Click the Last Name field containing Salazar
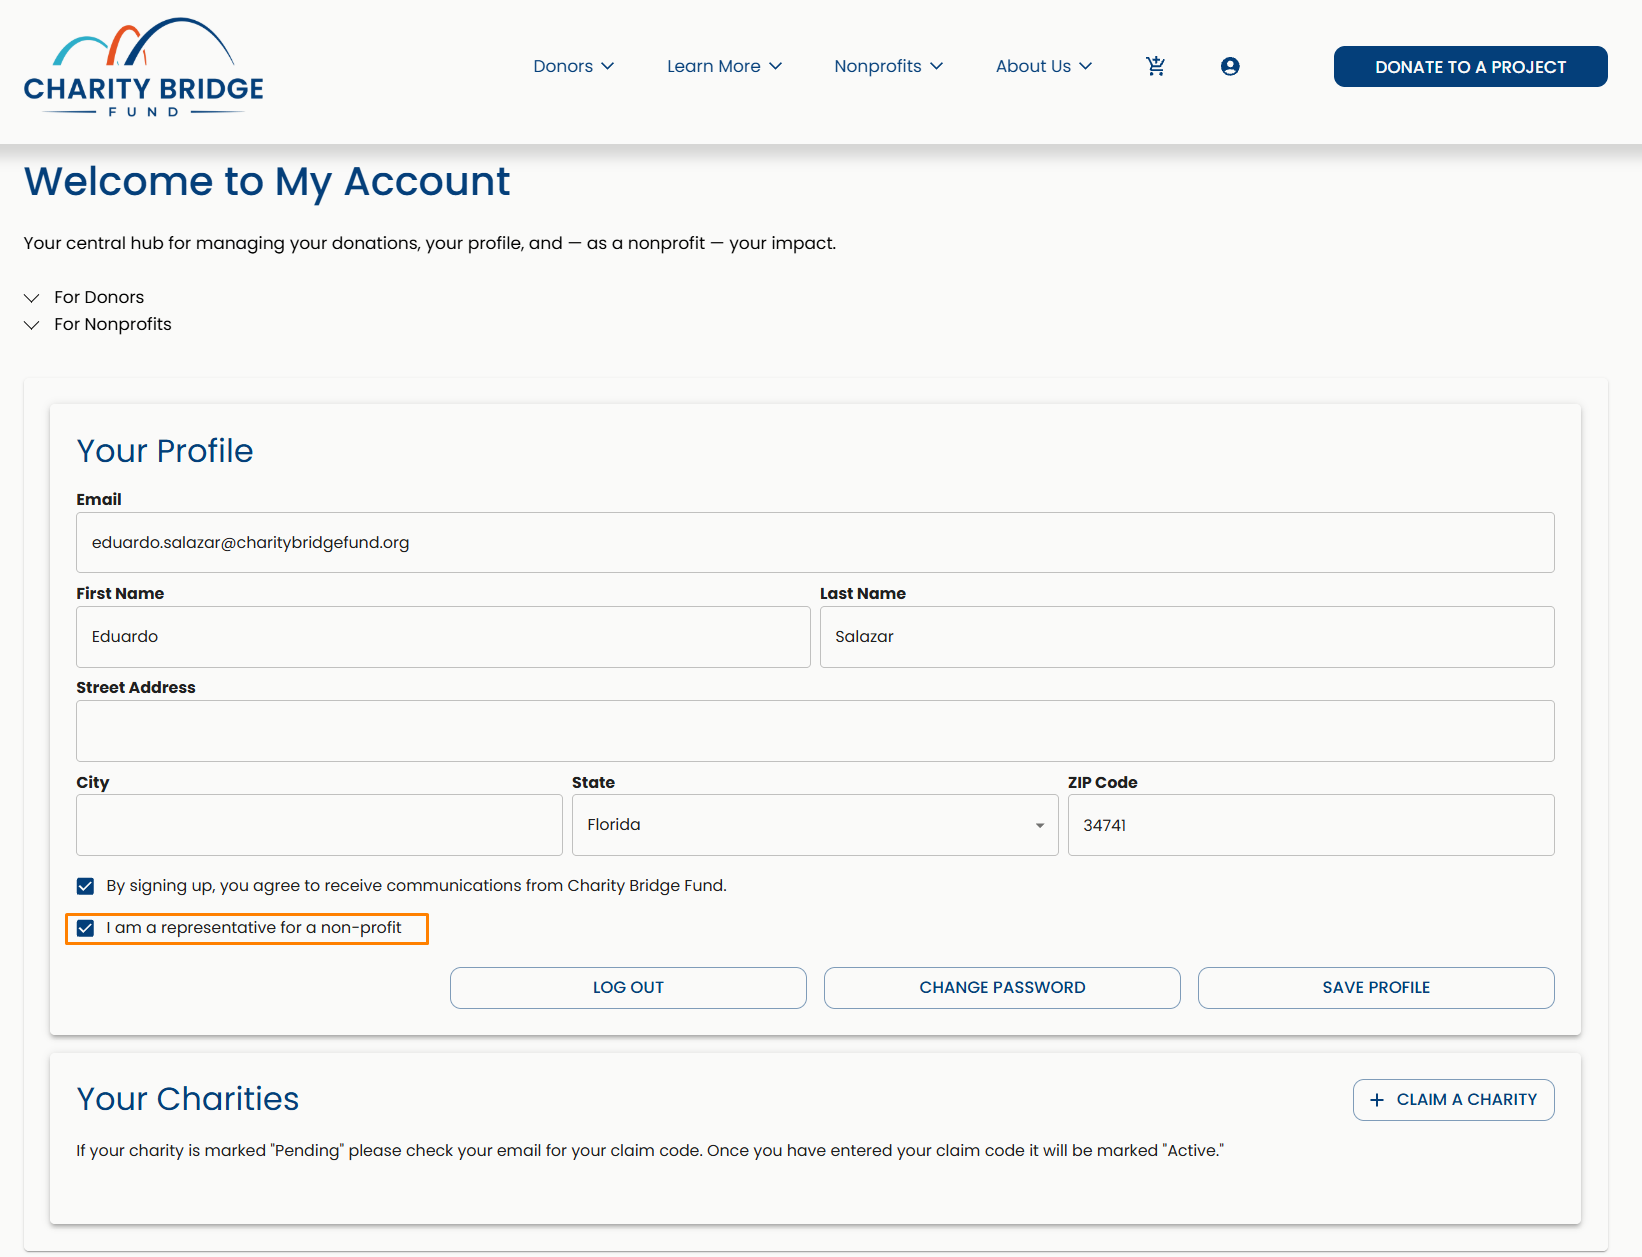The width and height of the screenshot is (1642, 1257). pos(1187,637)
